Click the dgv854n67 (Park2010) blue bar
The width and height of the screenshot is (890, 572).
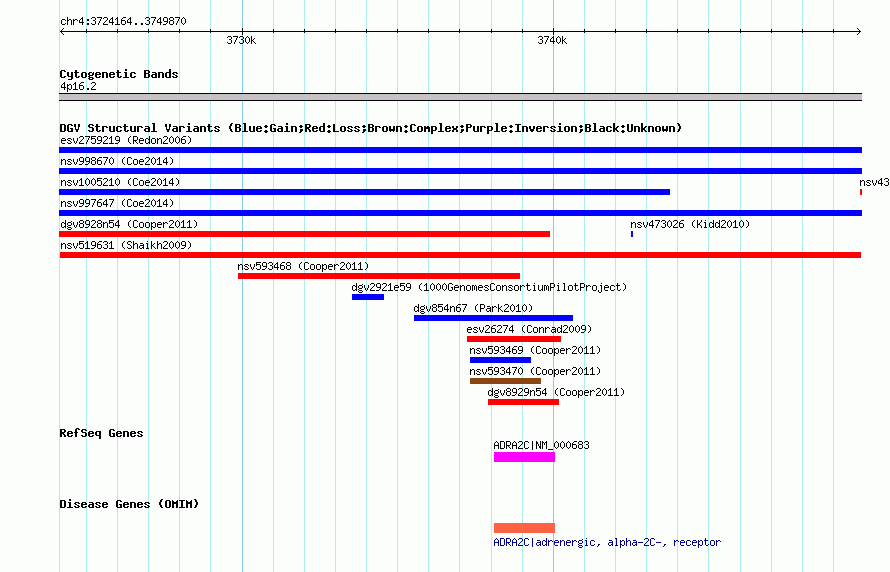pyautogui.click(x=493, y=318)
